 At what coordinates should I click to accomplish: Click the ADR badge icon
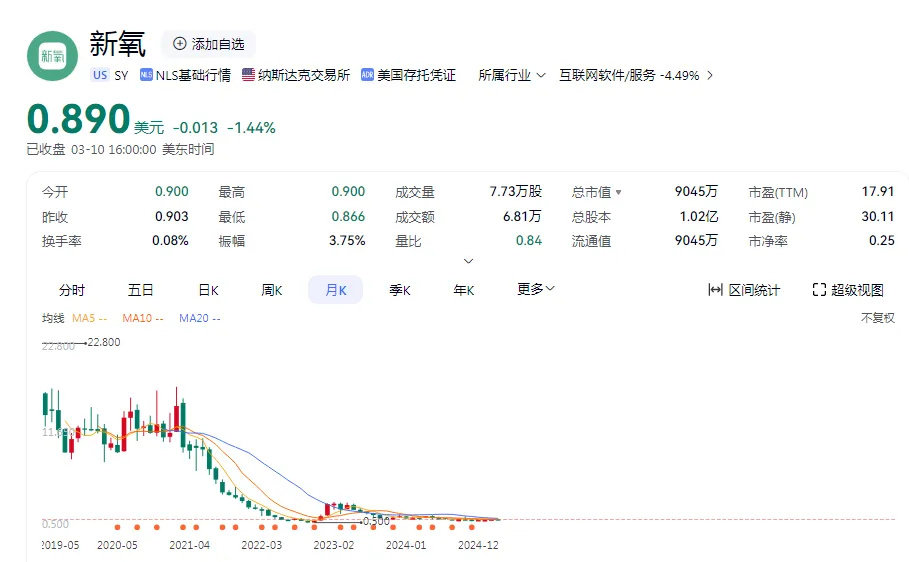coord(367,74)
